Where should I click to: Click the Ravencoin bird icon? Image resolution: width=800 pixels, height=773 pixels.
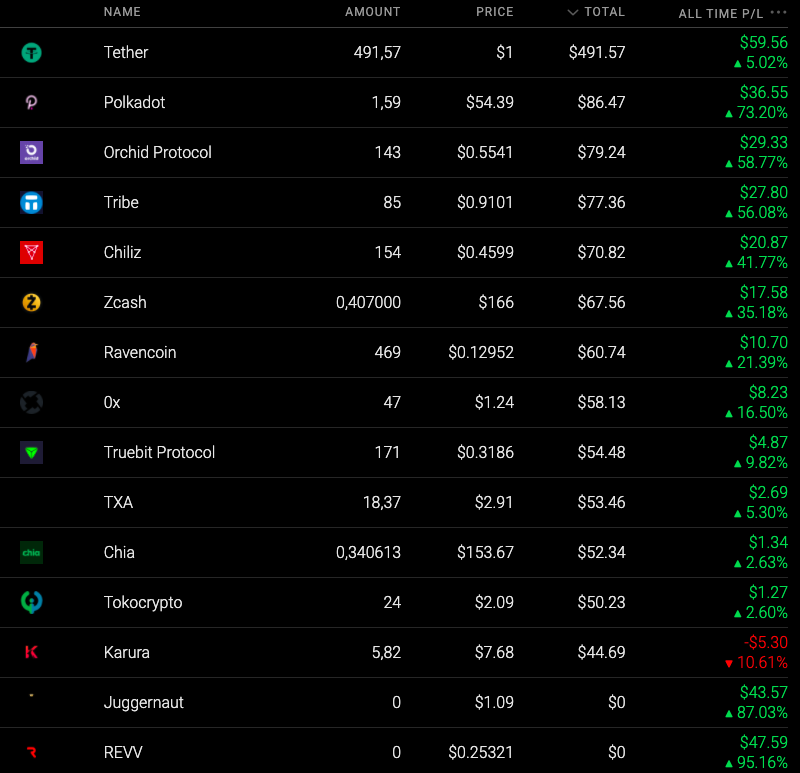tap(32, 352)
